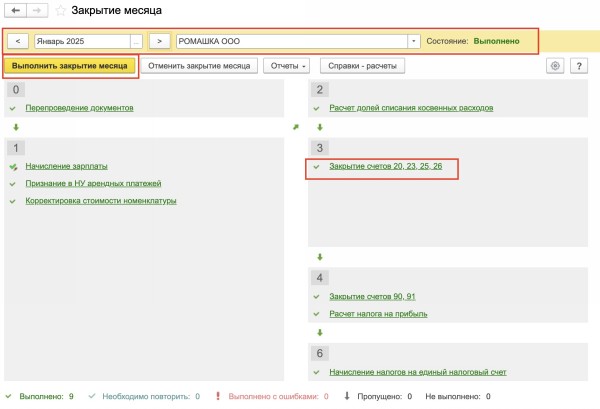Click the forward navigation arrow
600x409 pixels.
tap(38, 10)
